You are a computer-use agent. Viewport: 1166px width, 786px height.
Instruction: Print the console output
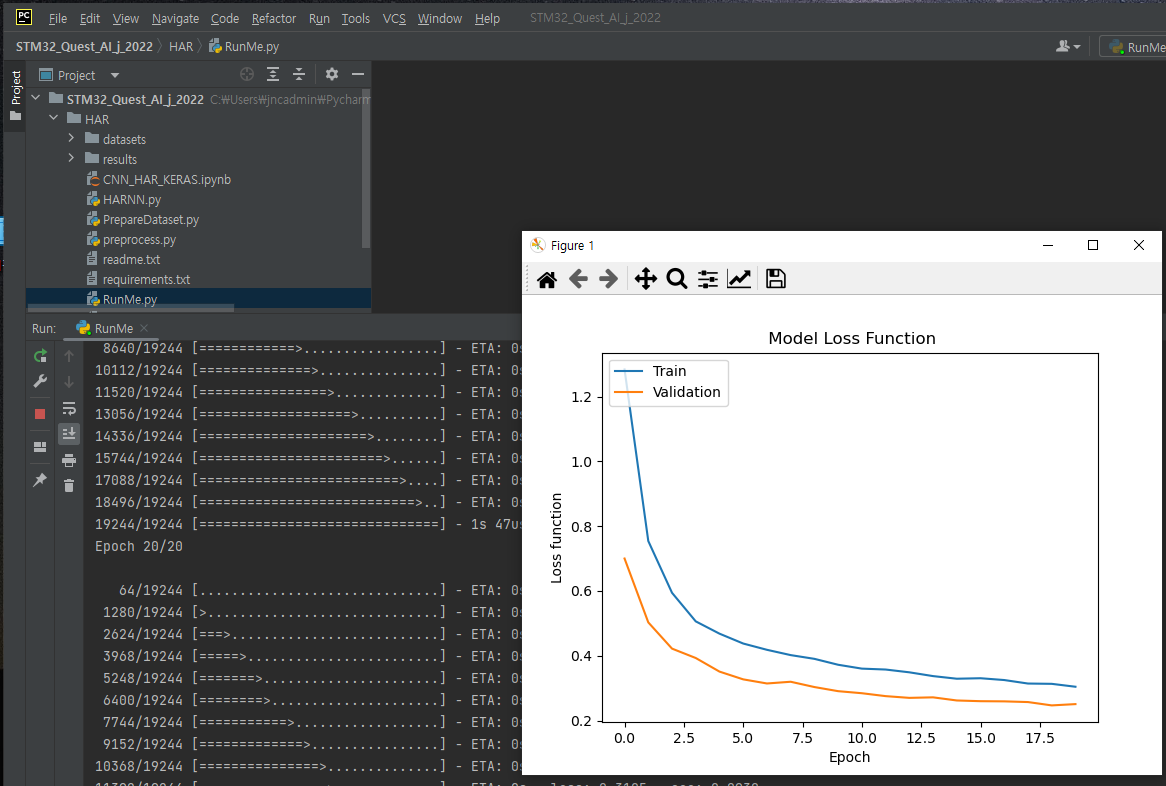pos(69,460)
